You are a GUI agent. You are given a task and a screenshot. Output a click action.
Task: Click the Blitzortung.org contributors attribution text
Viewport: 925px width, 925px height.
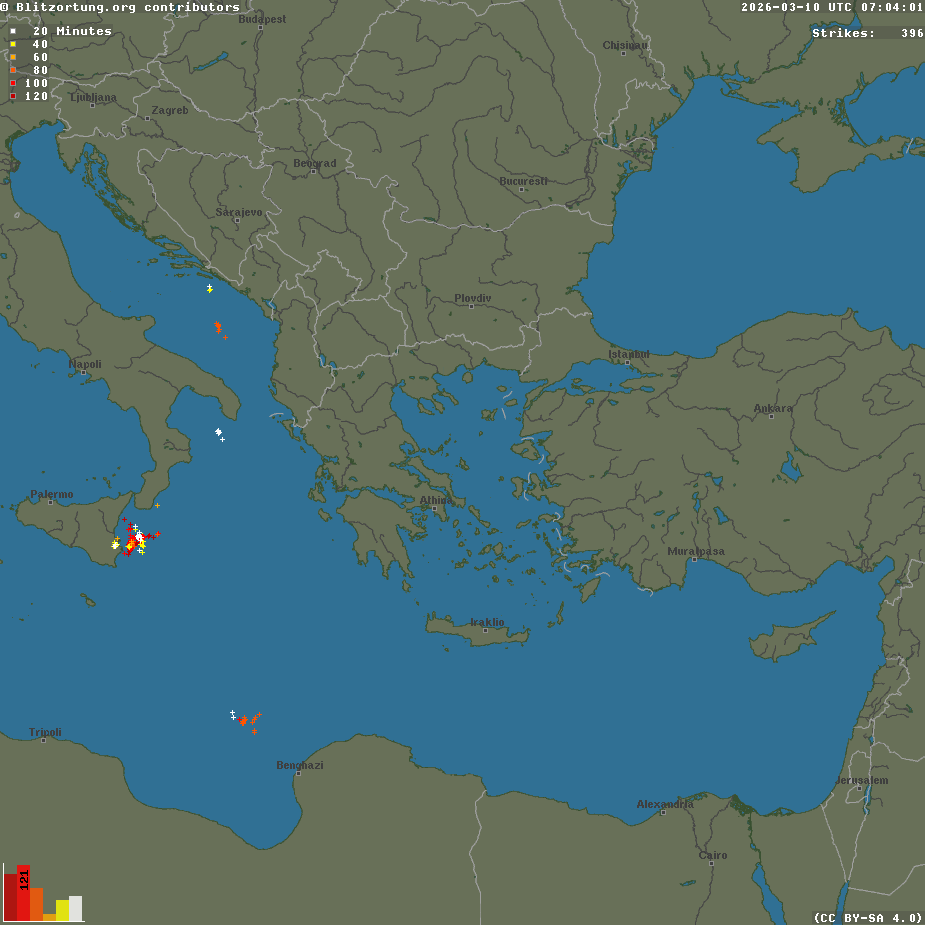pos(120,7)
